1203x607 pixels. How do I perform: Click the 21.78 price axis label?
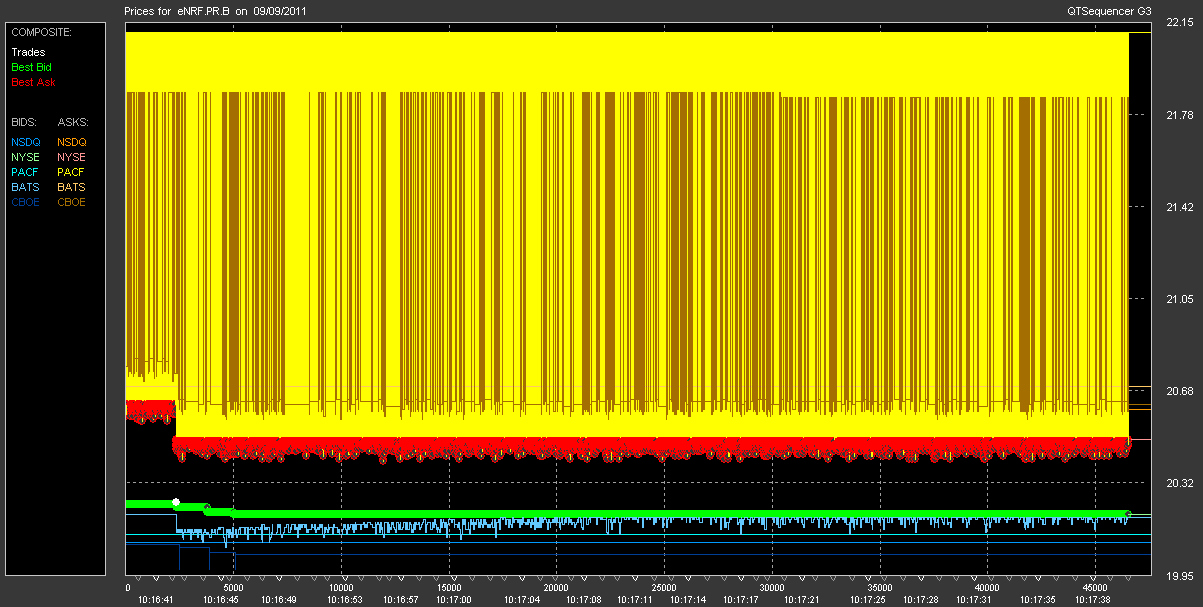point(1180,116)
